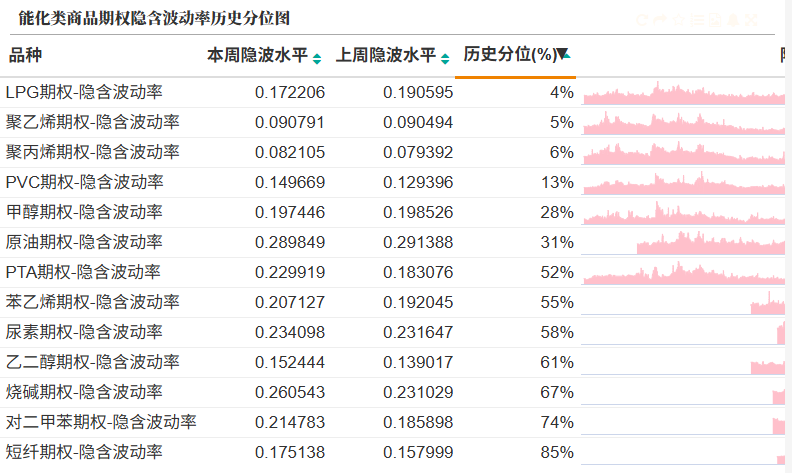The width and height of the screenshot is (792, 473).
Task: Click the 67% percentile in 烧碱 row
Action: pyautogui.click(x=557, y=392)
